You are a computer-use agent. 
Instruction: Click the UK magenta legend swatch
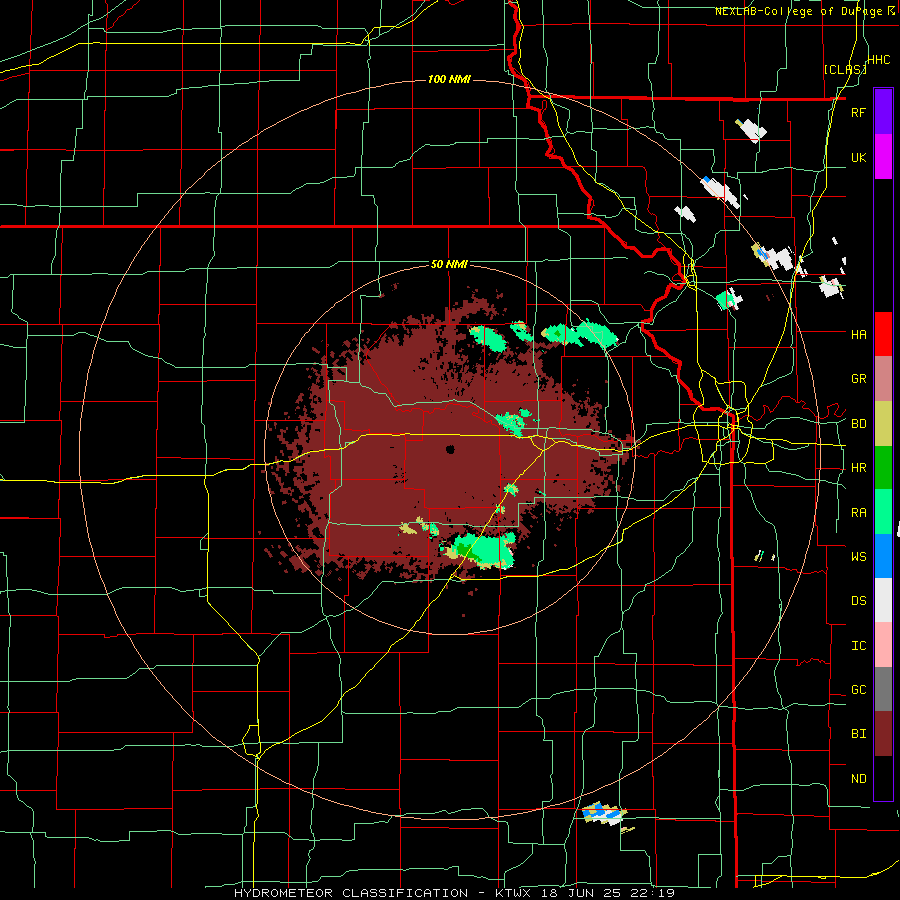click(883, 157)
